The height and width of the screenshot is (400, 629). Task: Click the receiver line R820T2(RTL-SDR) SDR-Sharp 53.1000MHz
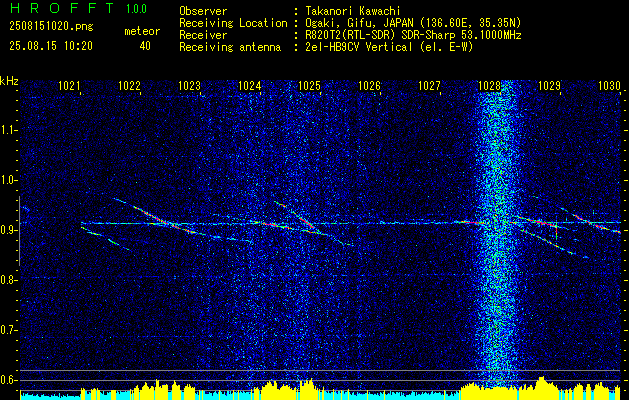pos(414,35)
